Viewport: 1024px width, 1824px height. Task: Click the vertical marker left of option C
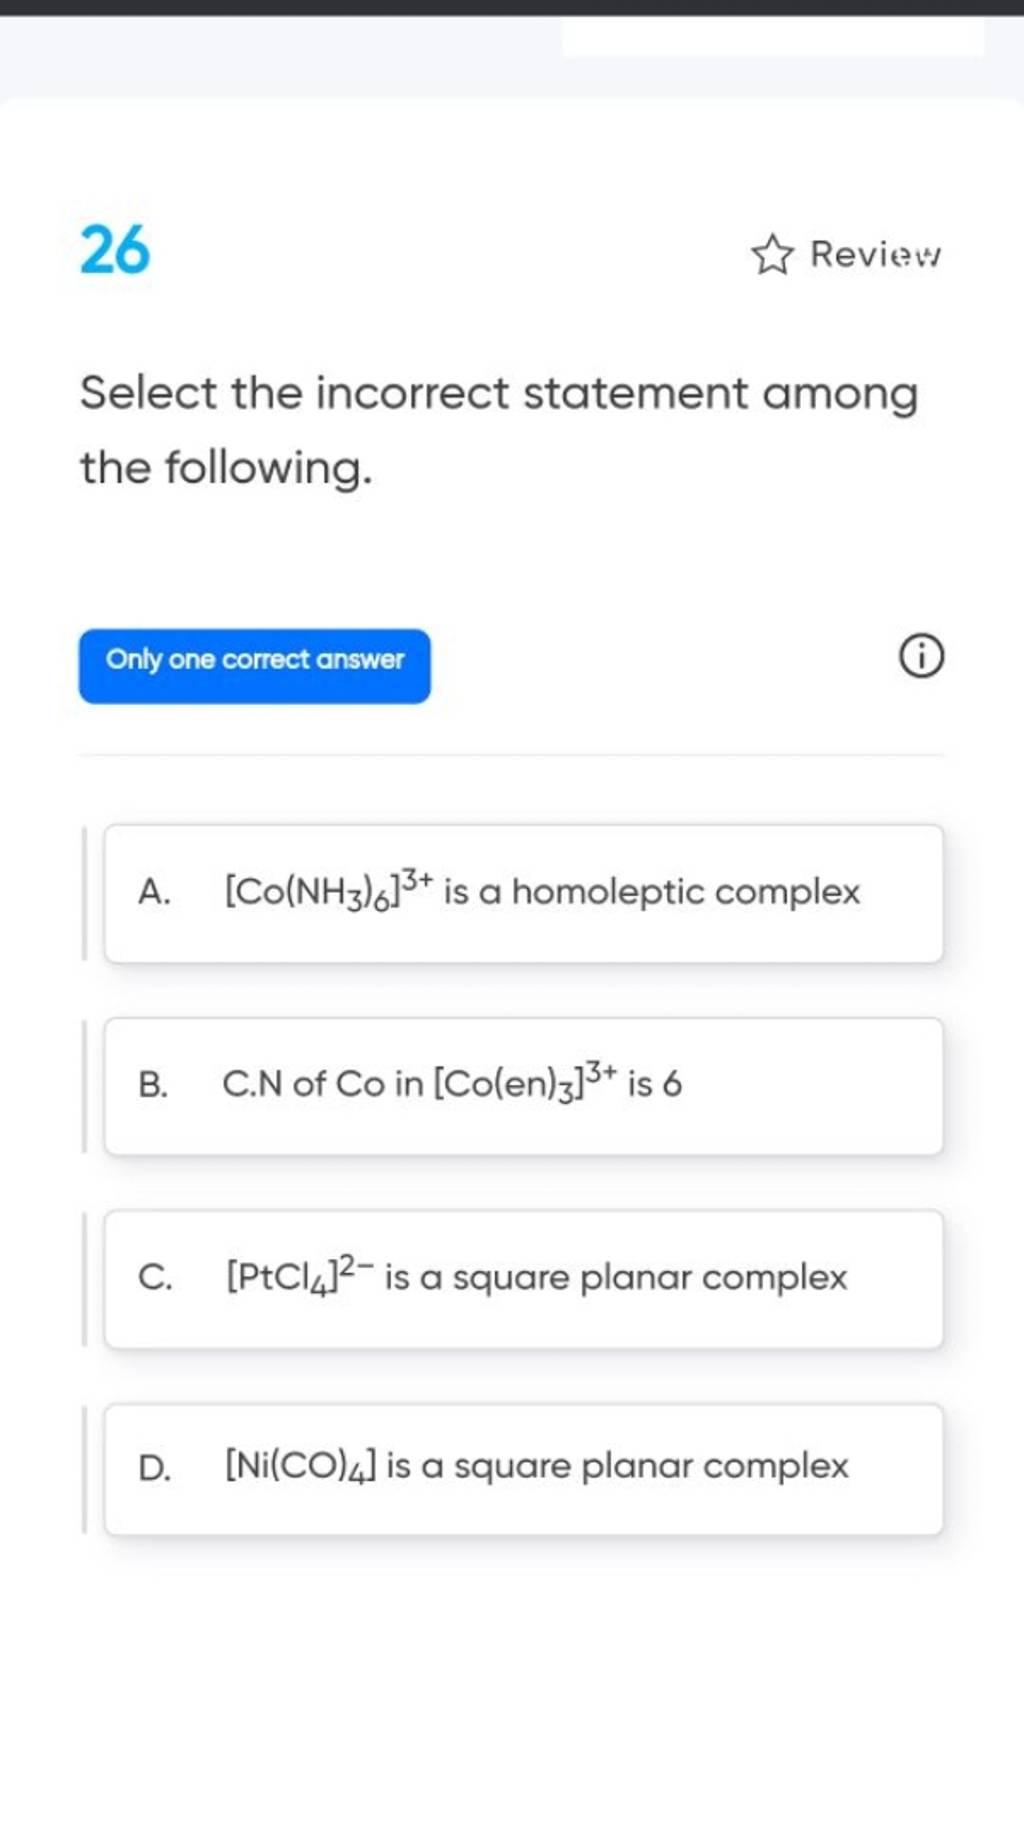tap(84, 1279)
